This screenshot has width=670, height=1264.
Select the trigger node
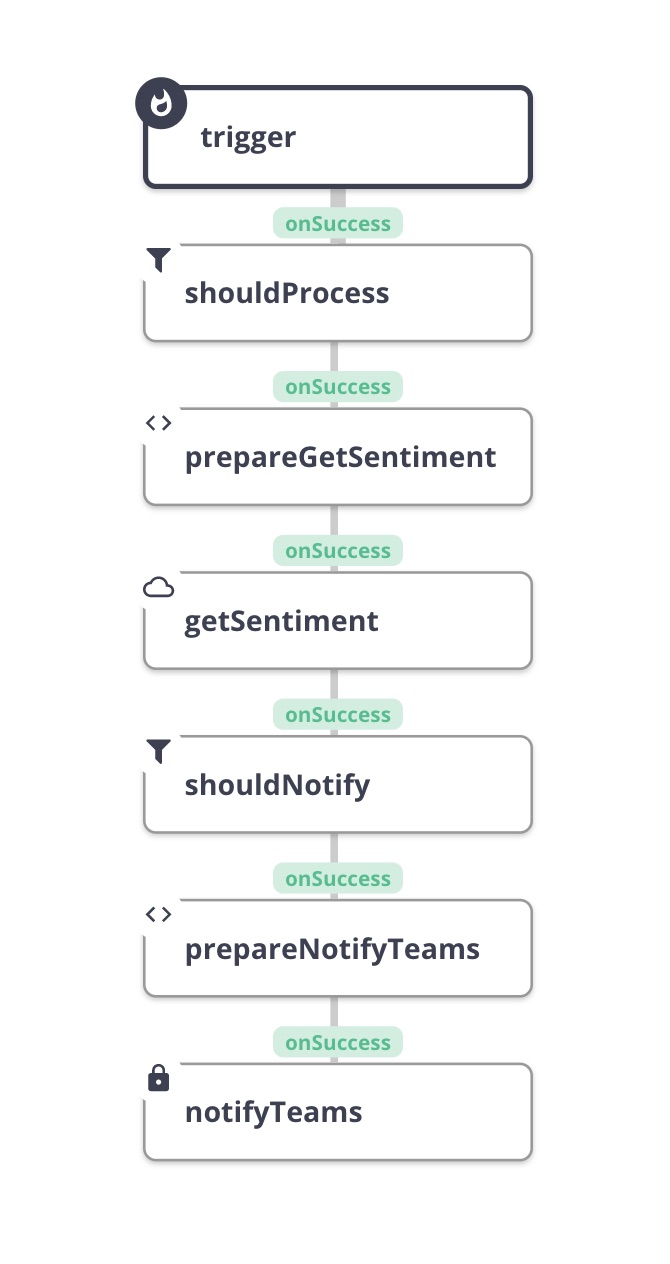[x=338, y=137]
